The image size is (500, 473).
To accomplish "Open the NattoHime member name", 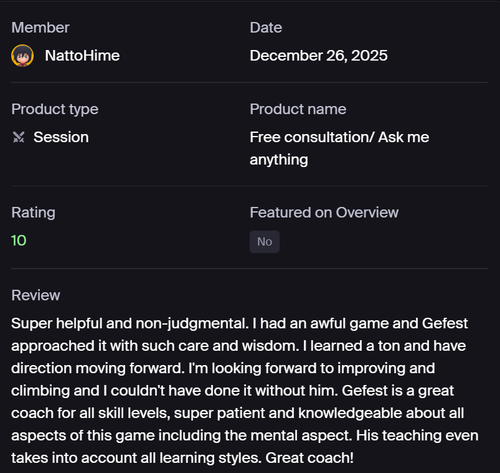I will pyautogui.click(x=82, y=56).
